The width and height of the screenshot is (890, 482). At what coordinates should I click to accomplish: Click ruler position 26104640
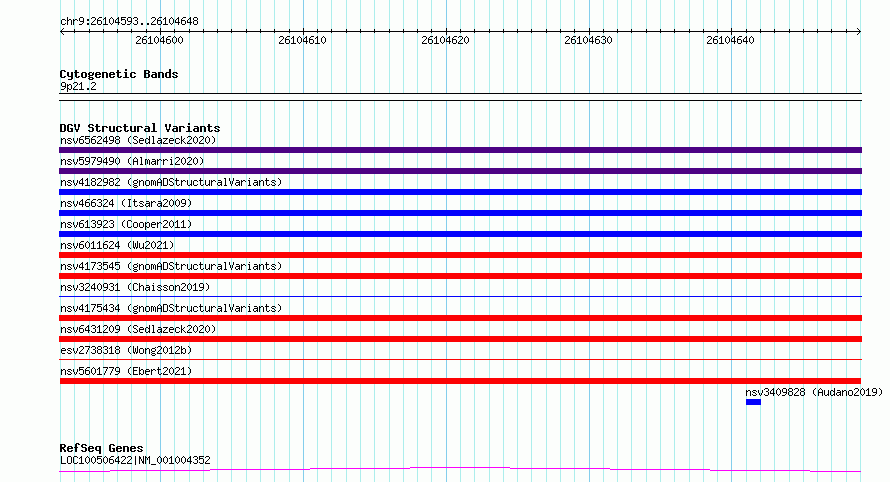point(731,40)
